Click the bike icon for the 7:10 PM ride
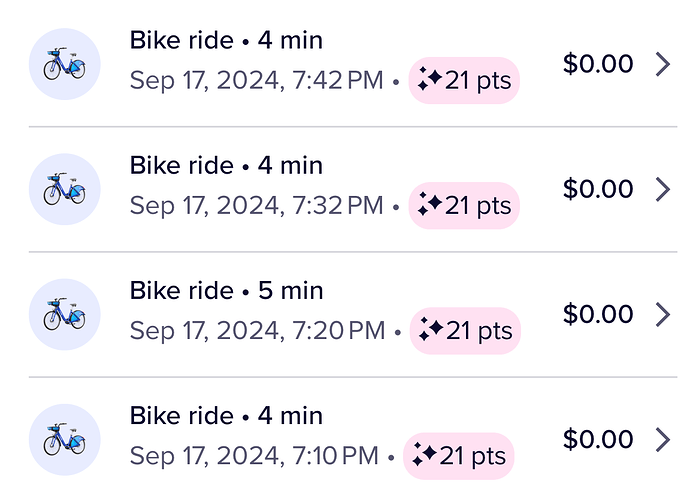 tap(65, 439)
